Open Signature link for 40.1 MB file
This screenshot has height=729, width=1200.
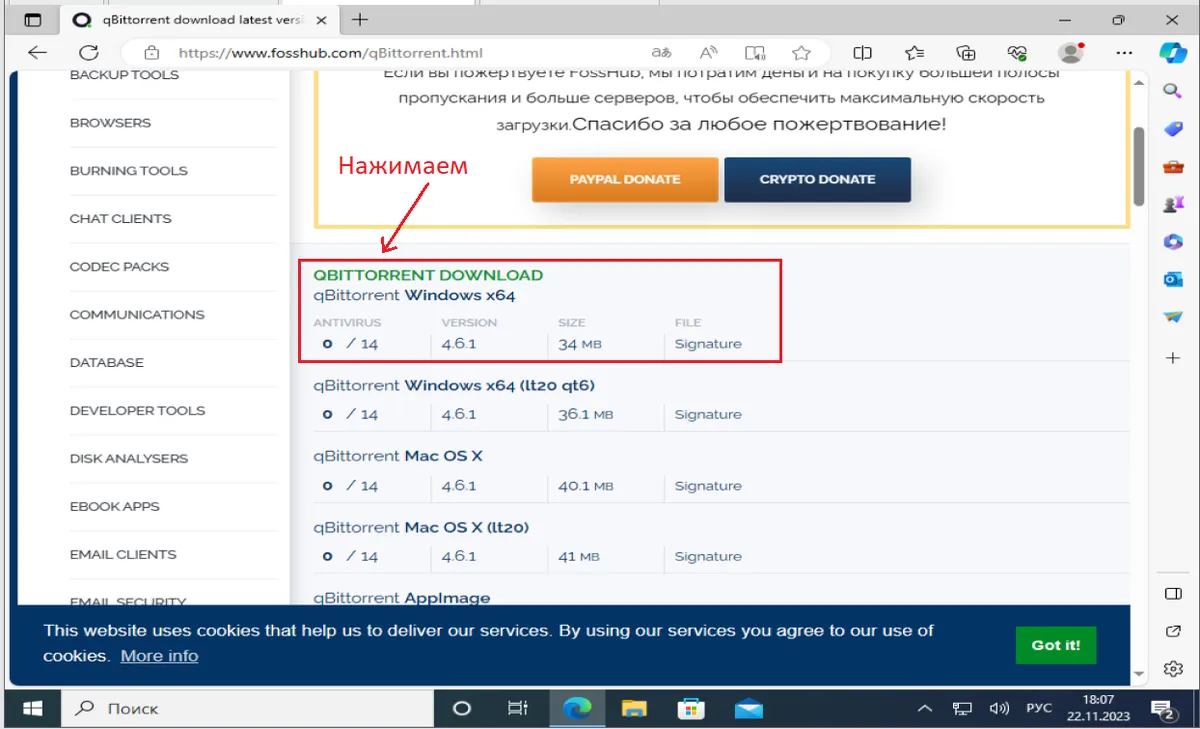708,486
